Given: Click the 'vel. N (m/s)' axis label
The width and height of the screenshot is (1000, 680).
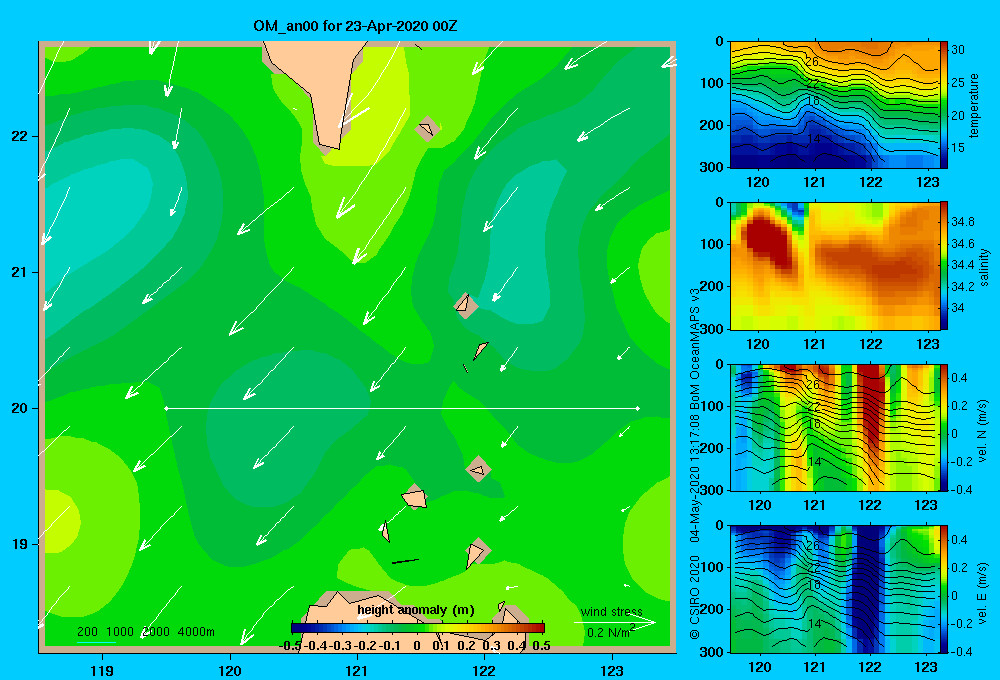Looking at the screenshot, I should [x=983, y=431].
